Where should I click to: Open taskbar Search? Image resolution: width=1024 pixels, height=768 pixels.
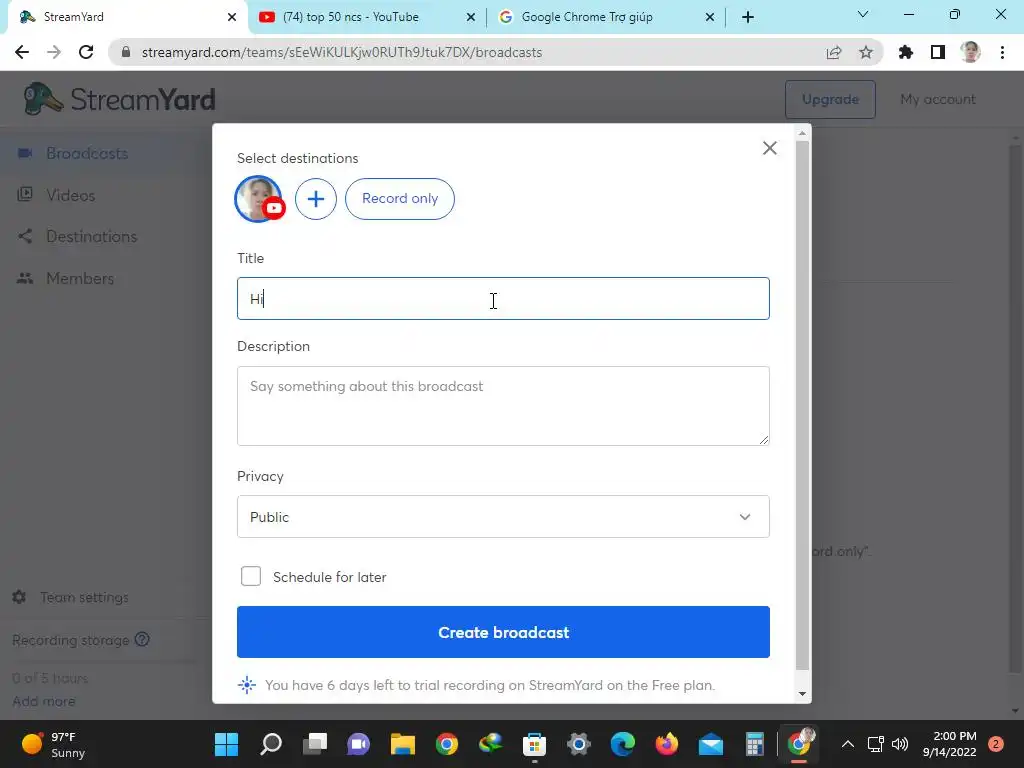271,744
